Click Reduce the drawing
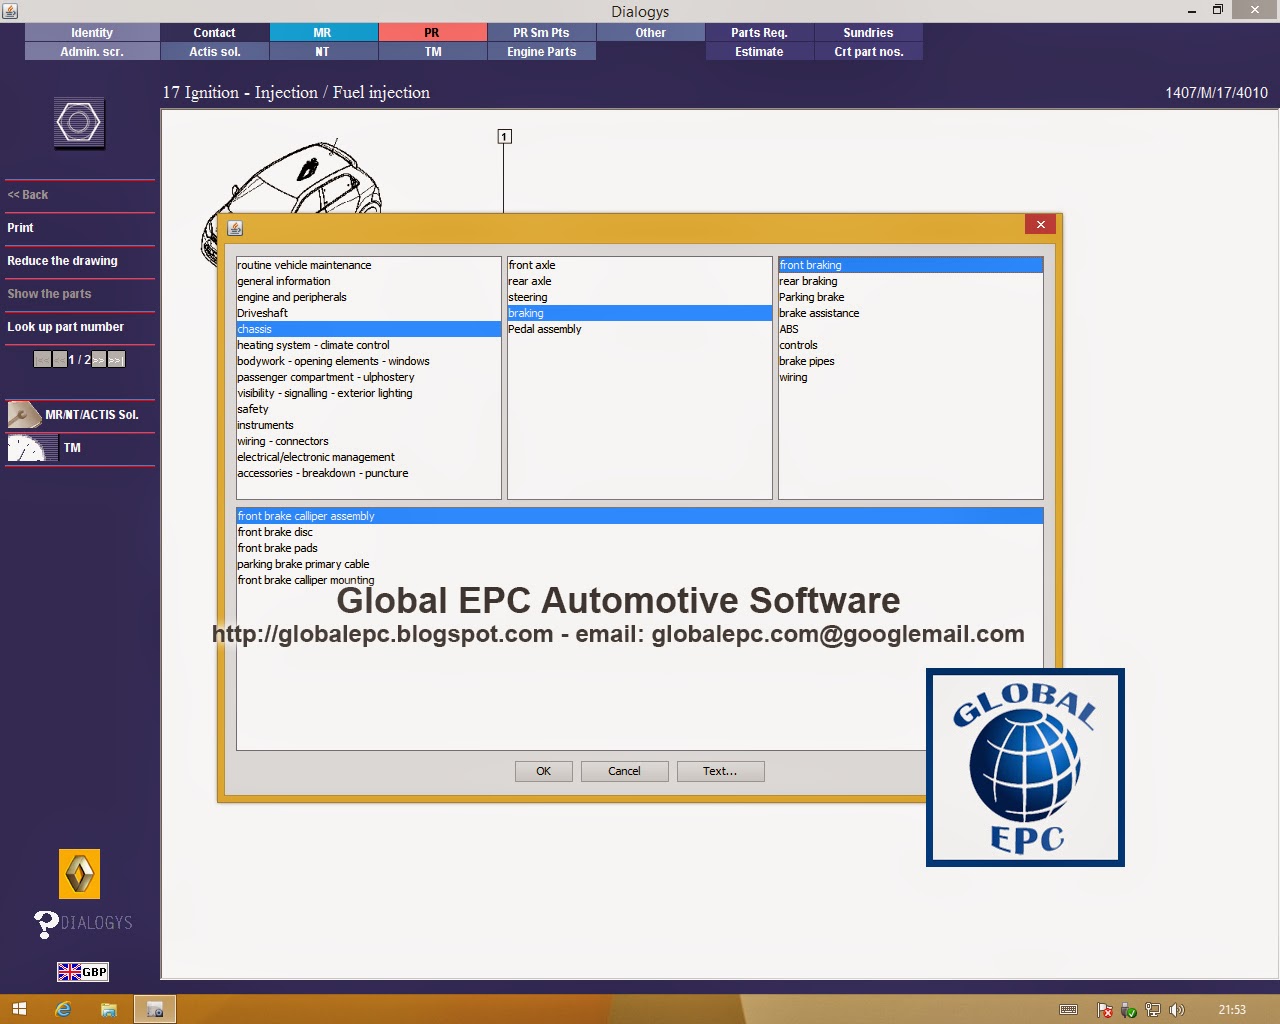Image resolution: width=1280 pixels, height=1024 pixels. point(62,261)
